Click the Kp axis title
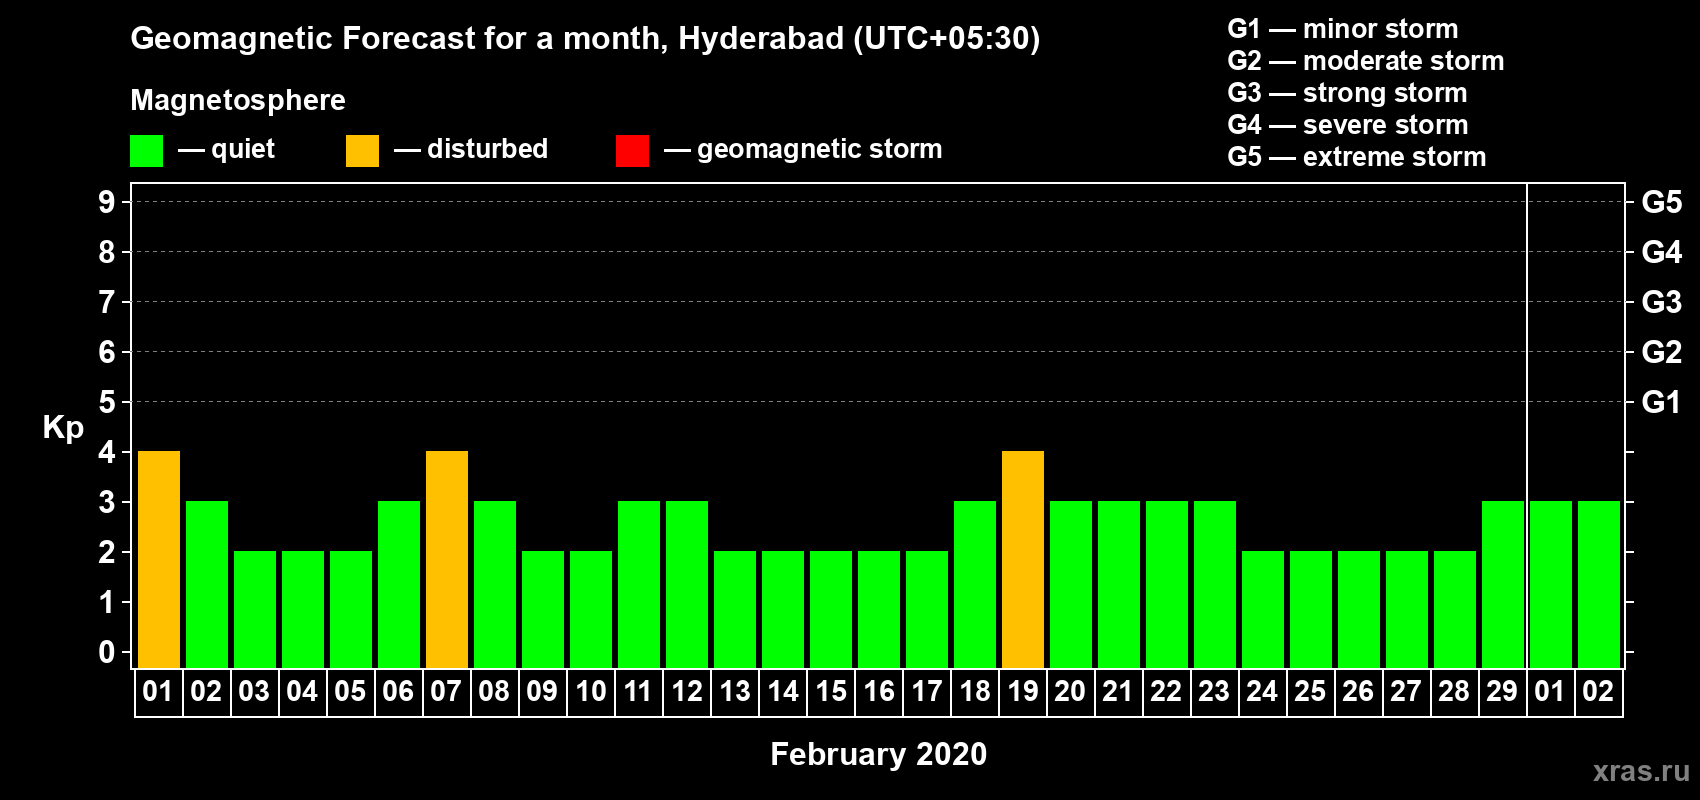This screenshot has height=800, width=1700. click(63, 427)
